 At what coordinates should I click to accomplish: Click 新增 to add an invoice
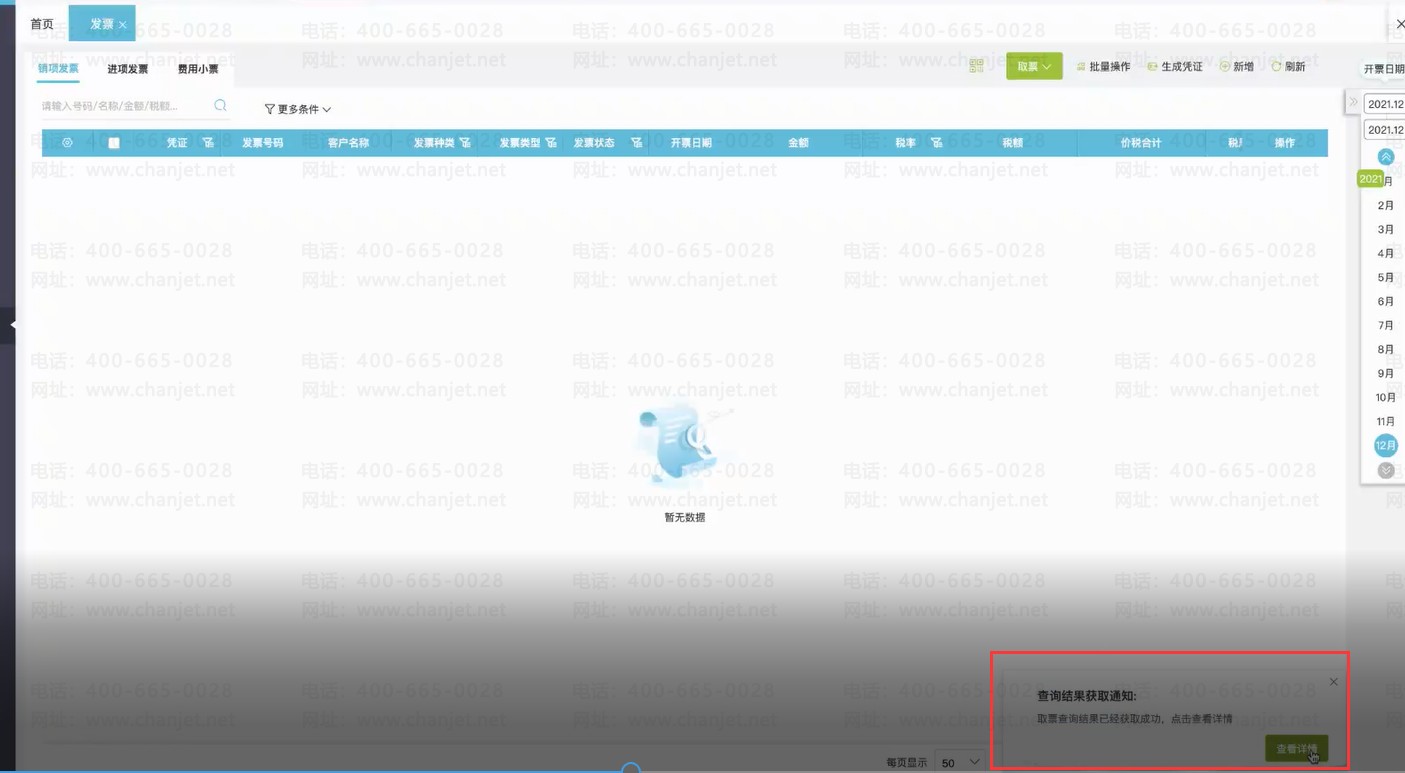(1237, 67)
